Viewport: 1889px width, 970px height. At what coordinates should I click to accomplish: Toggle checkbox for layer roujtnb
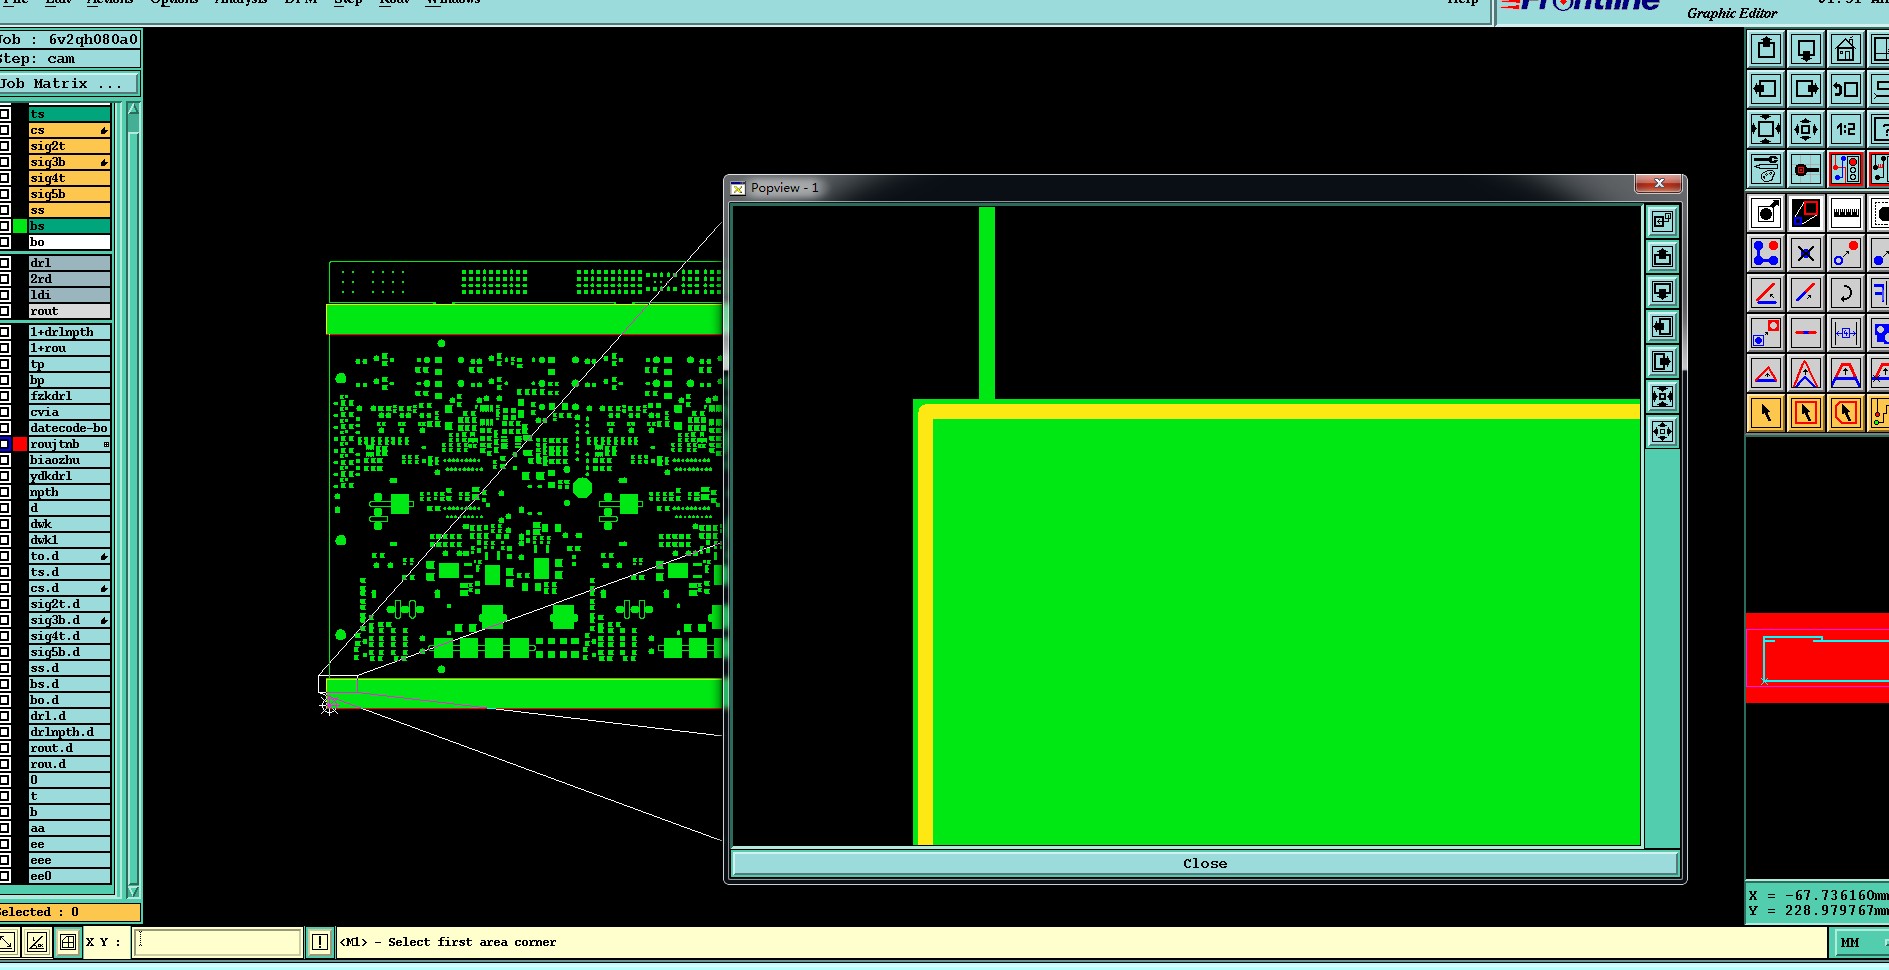click(x=5, y=444)
